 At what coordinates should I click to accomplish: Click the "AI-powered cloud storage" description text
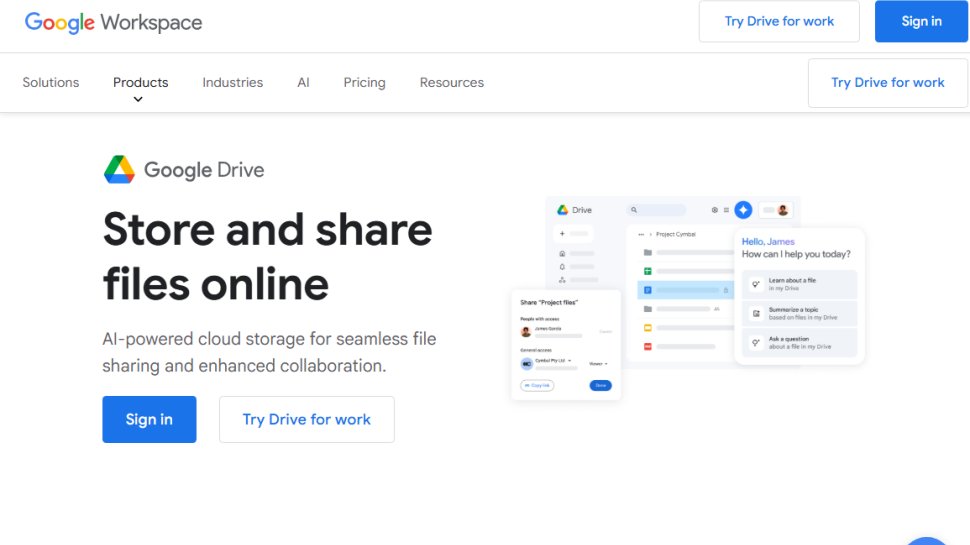click(x=269, y=352)
